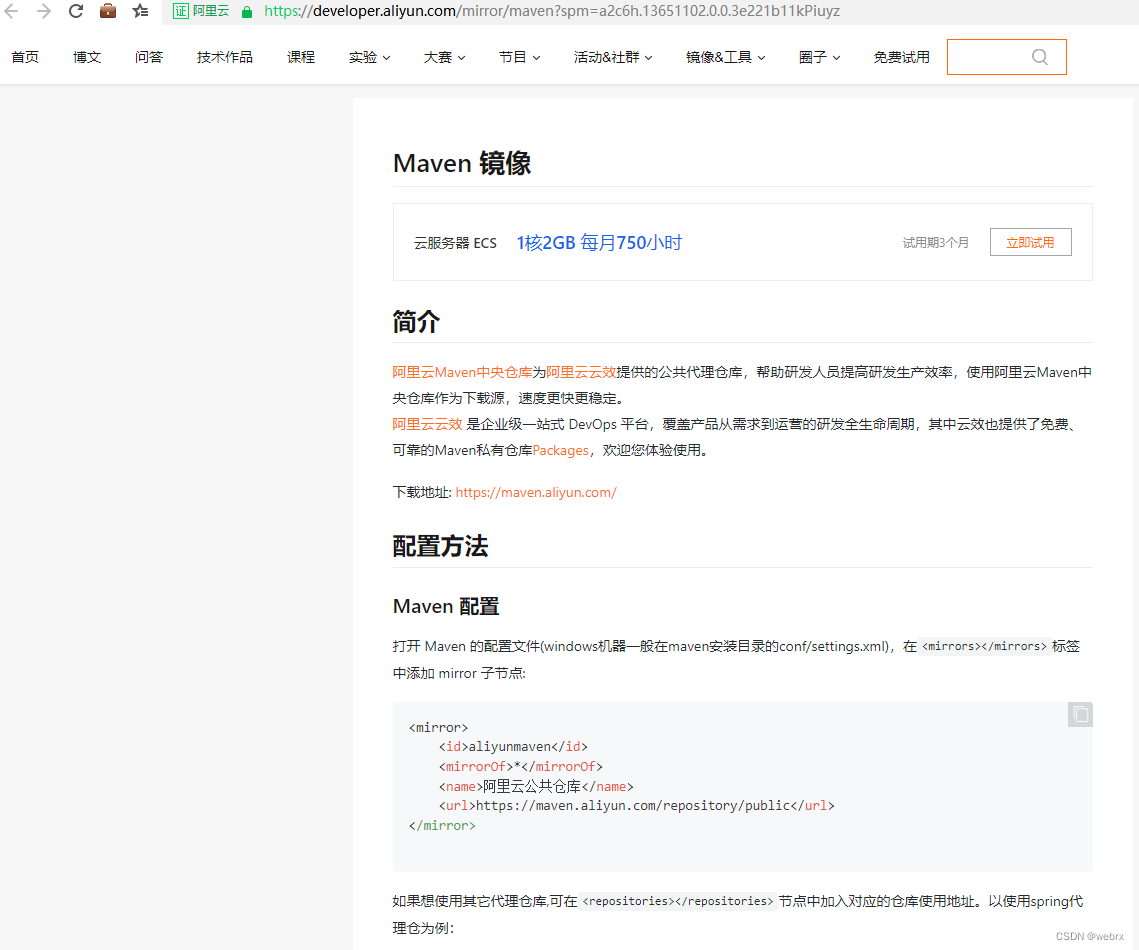Open the briefcase icon in the browser toolbar
Image resolution: width=1139 pixels, height=950 pixels.
pyautogui.click(x=108, y=11)
